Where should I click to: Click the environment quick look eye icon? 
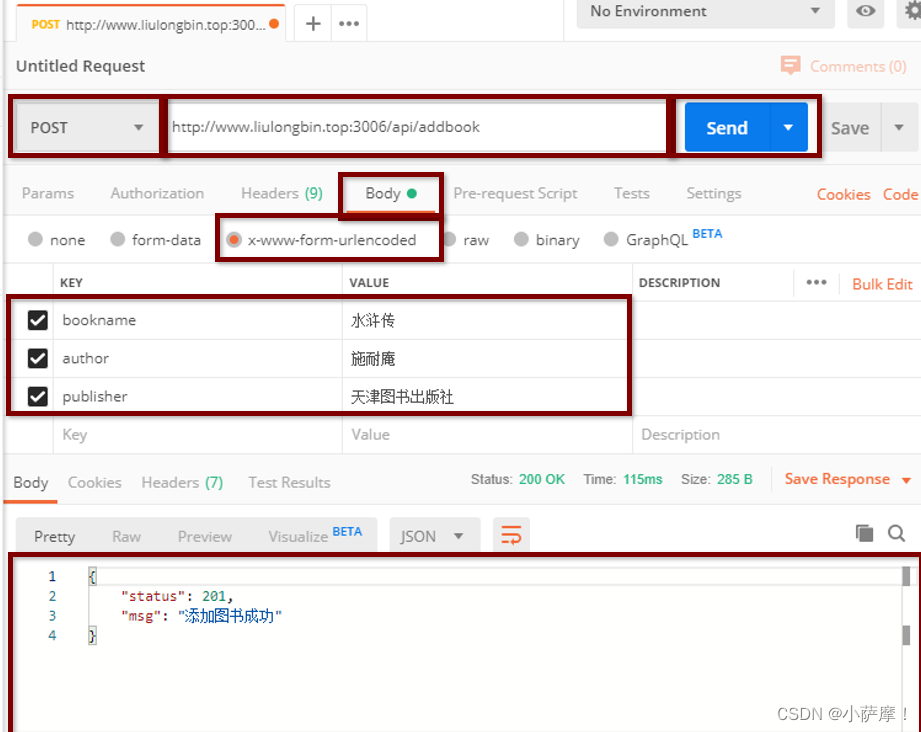click(x=865, y=11)
